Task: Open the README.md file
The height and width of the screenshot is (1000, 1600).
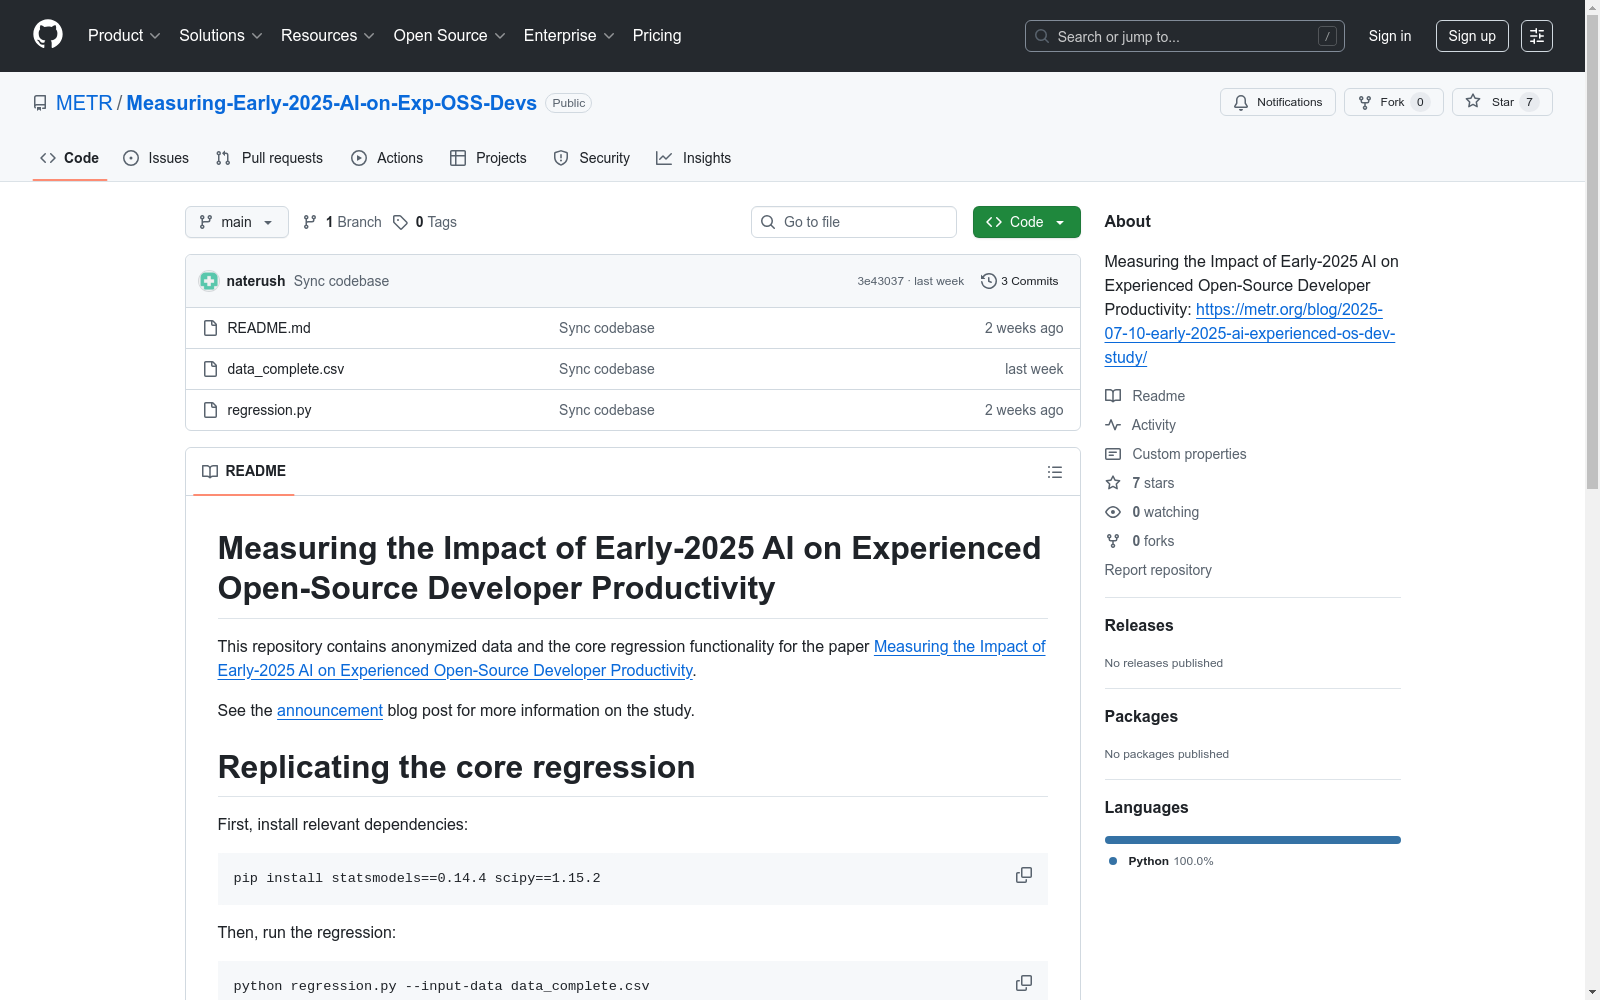Action: (269, 328)
